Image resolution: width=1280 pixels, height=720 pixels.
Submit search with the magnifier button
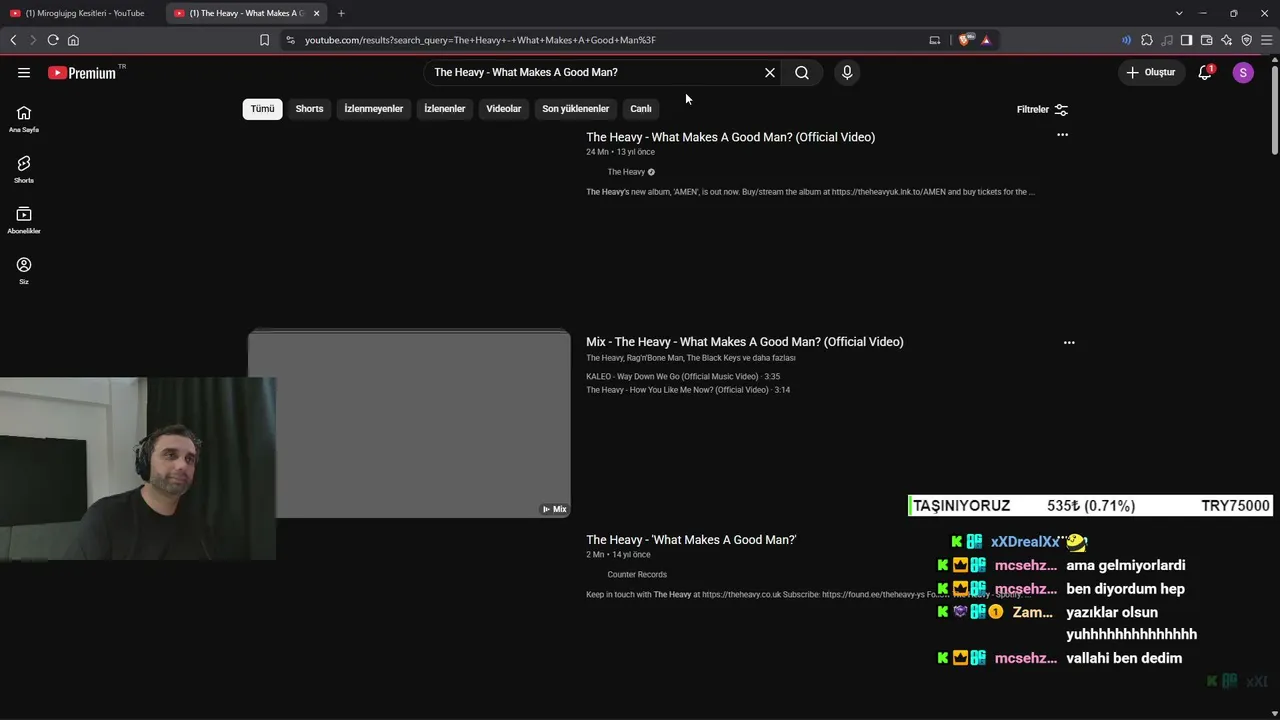(802, 73)
